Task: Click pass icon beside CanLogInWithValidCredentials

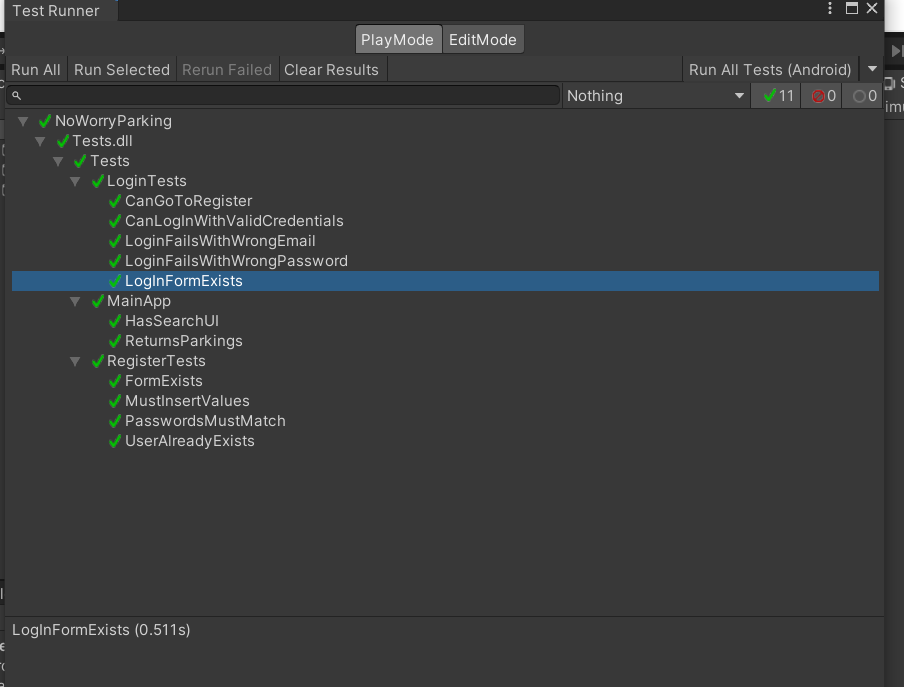Action: point(115,221)
